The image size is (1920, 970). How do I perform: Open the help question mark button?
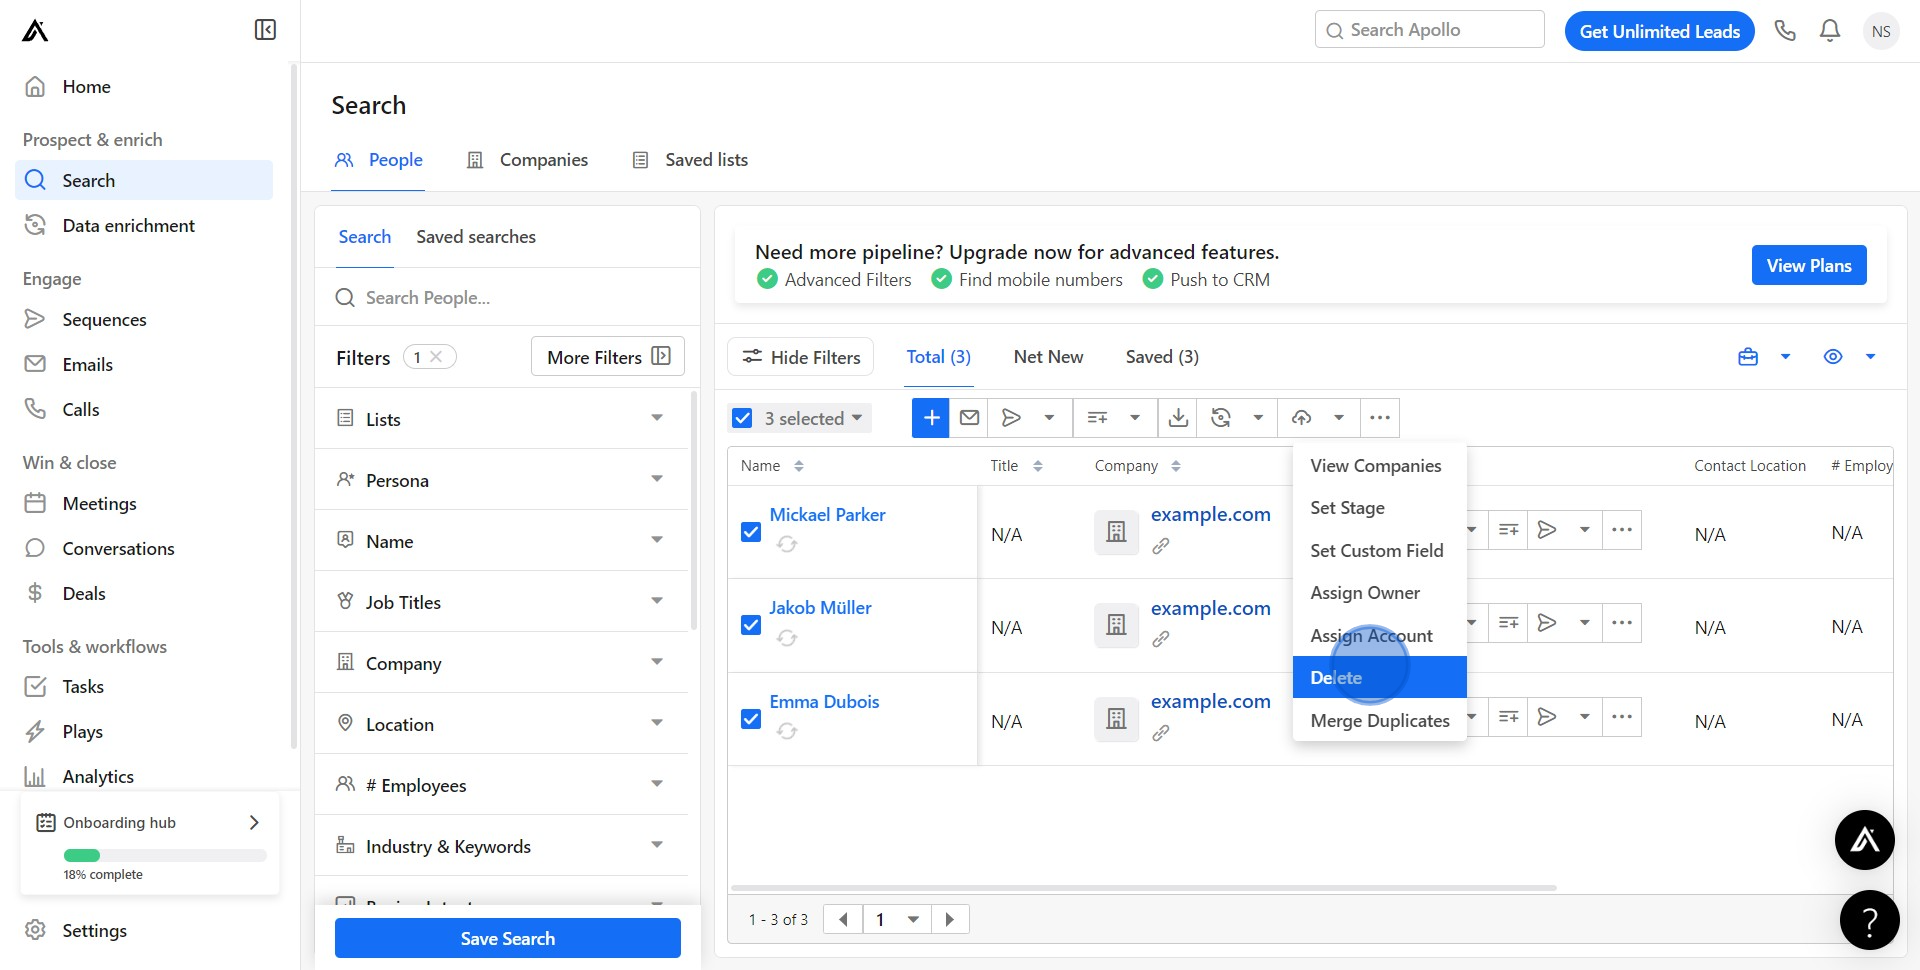click(1869, 920)
